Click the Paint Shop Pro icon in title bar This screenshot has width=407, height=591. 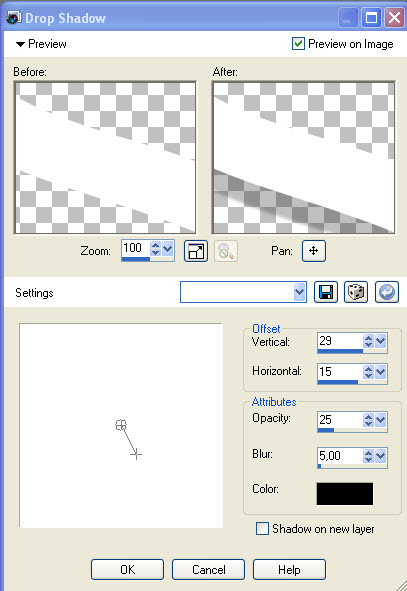pos(14,18)
